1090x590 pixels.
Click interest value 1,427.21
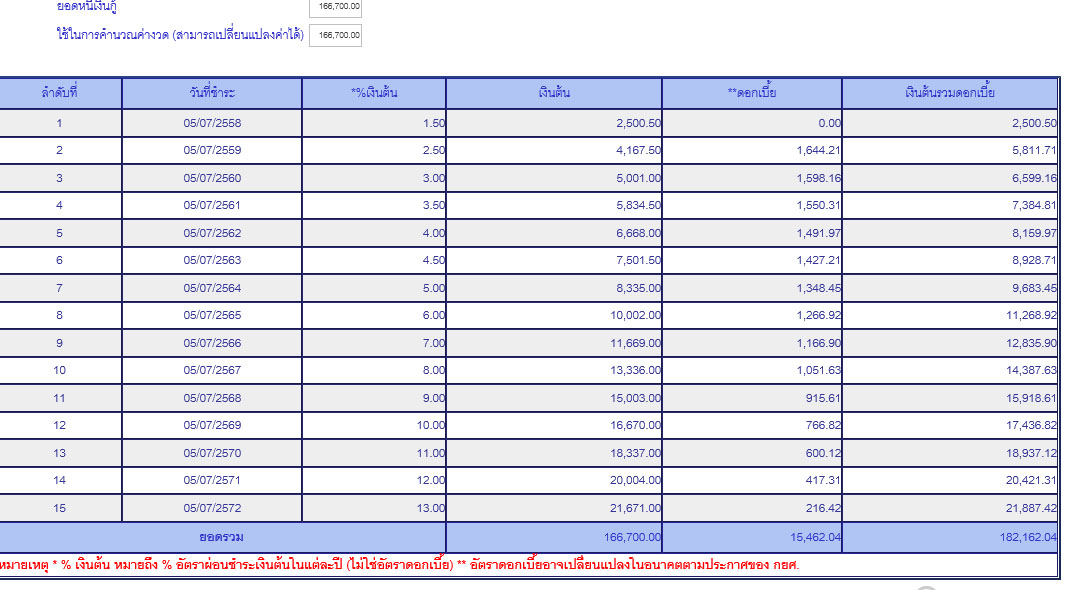click(818, 260)
